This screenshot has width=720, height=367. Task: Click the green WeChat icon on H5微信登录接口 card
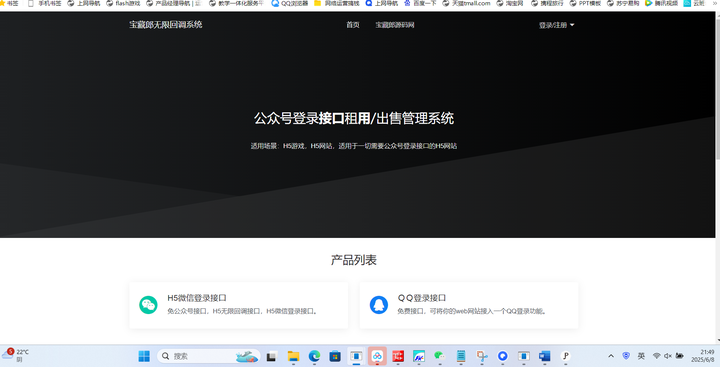pos(148,305)
